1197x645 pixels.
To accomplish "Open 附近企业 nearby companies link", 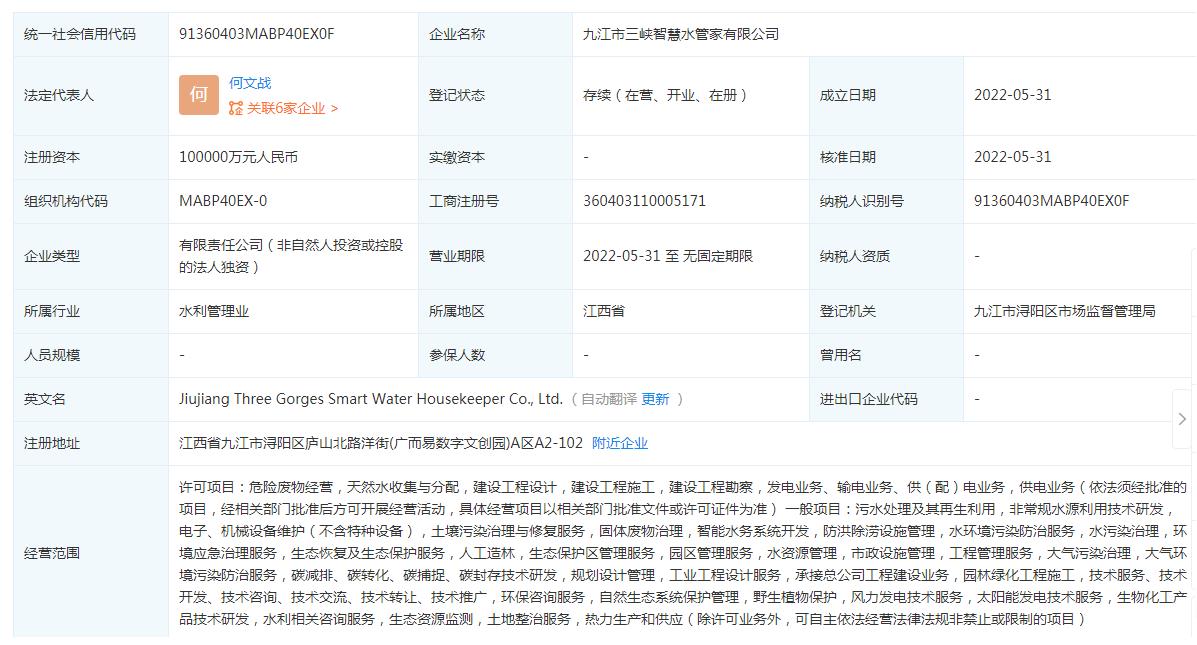I will coord(620,443).
